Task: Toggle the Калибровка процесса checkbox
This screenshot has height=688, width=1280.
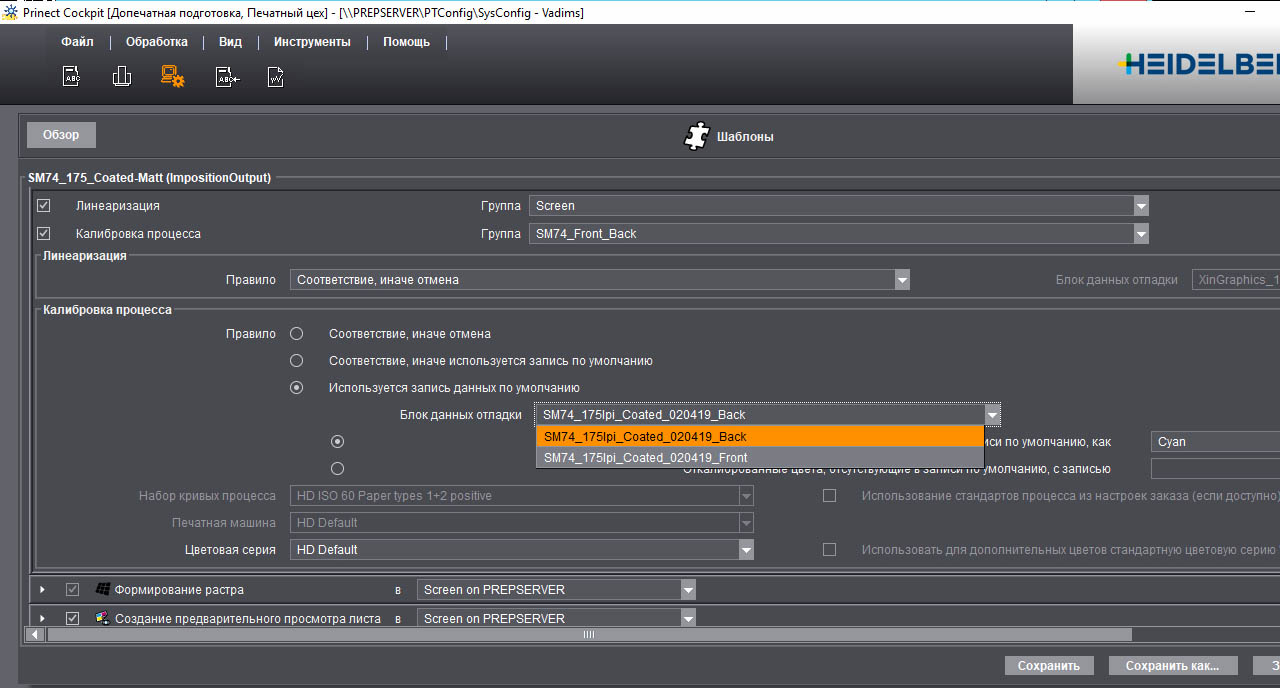Action: click(43, 233)
